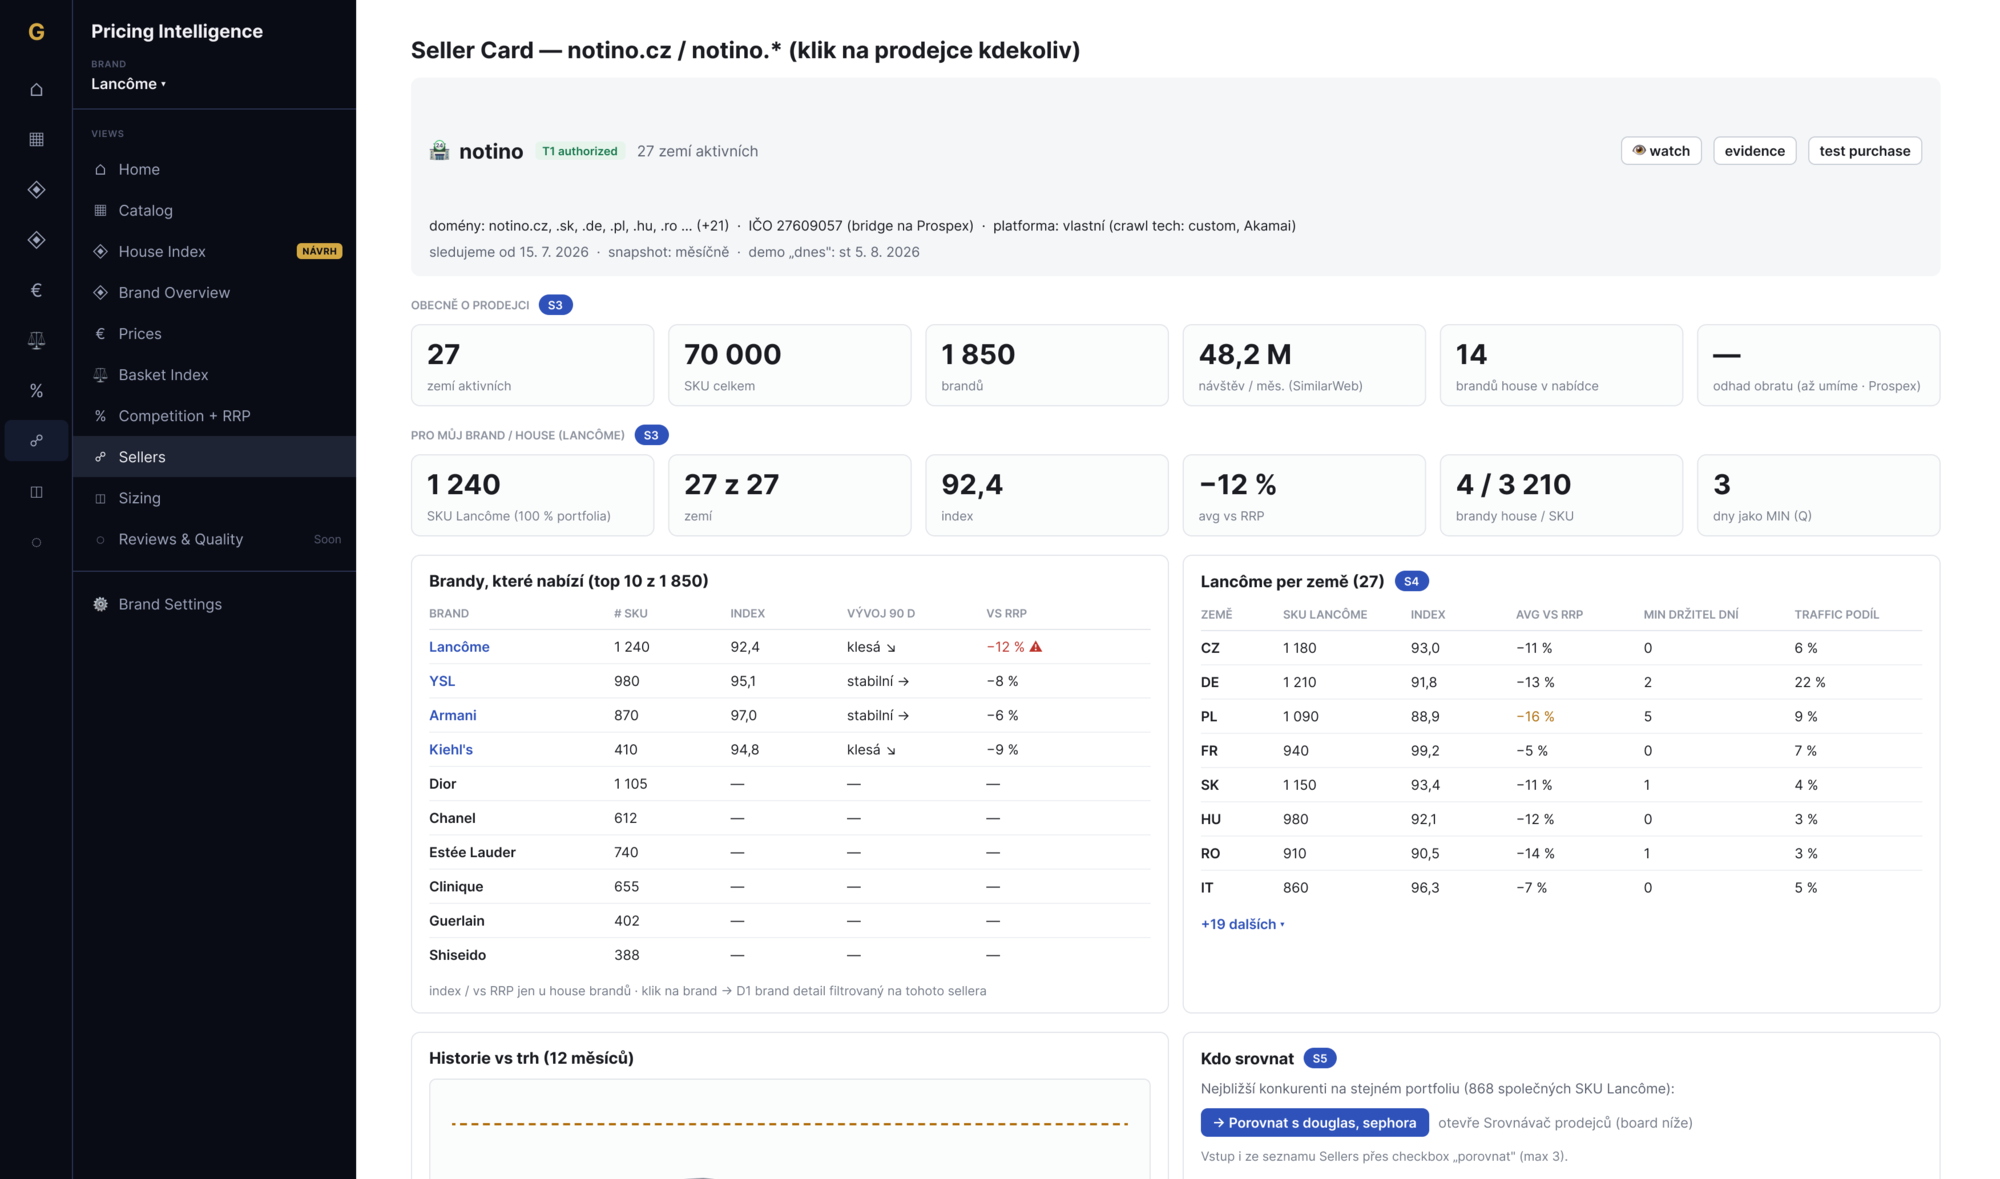
Task: Click the red warning triangle beside −12 %
Action: pyautogui.click(x=1036, y=647)
